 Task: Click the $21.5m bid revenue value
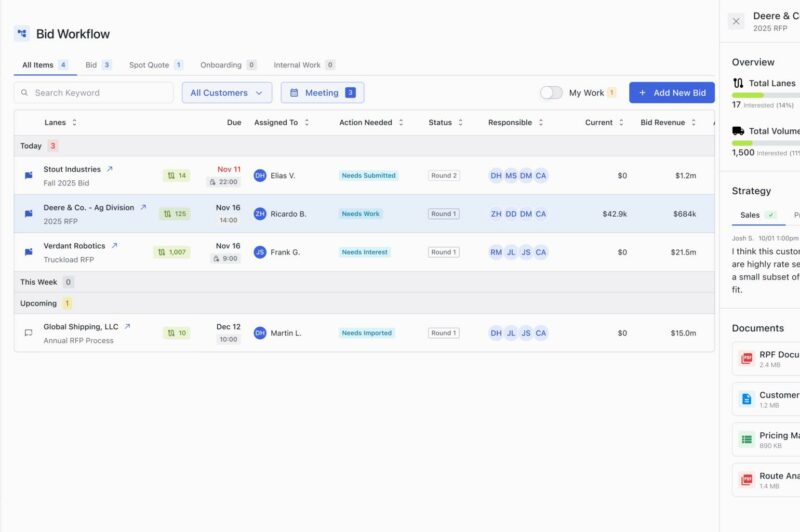pos(683,252)
